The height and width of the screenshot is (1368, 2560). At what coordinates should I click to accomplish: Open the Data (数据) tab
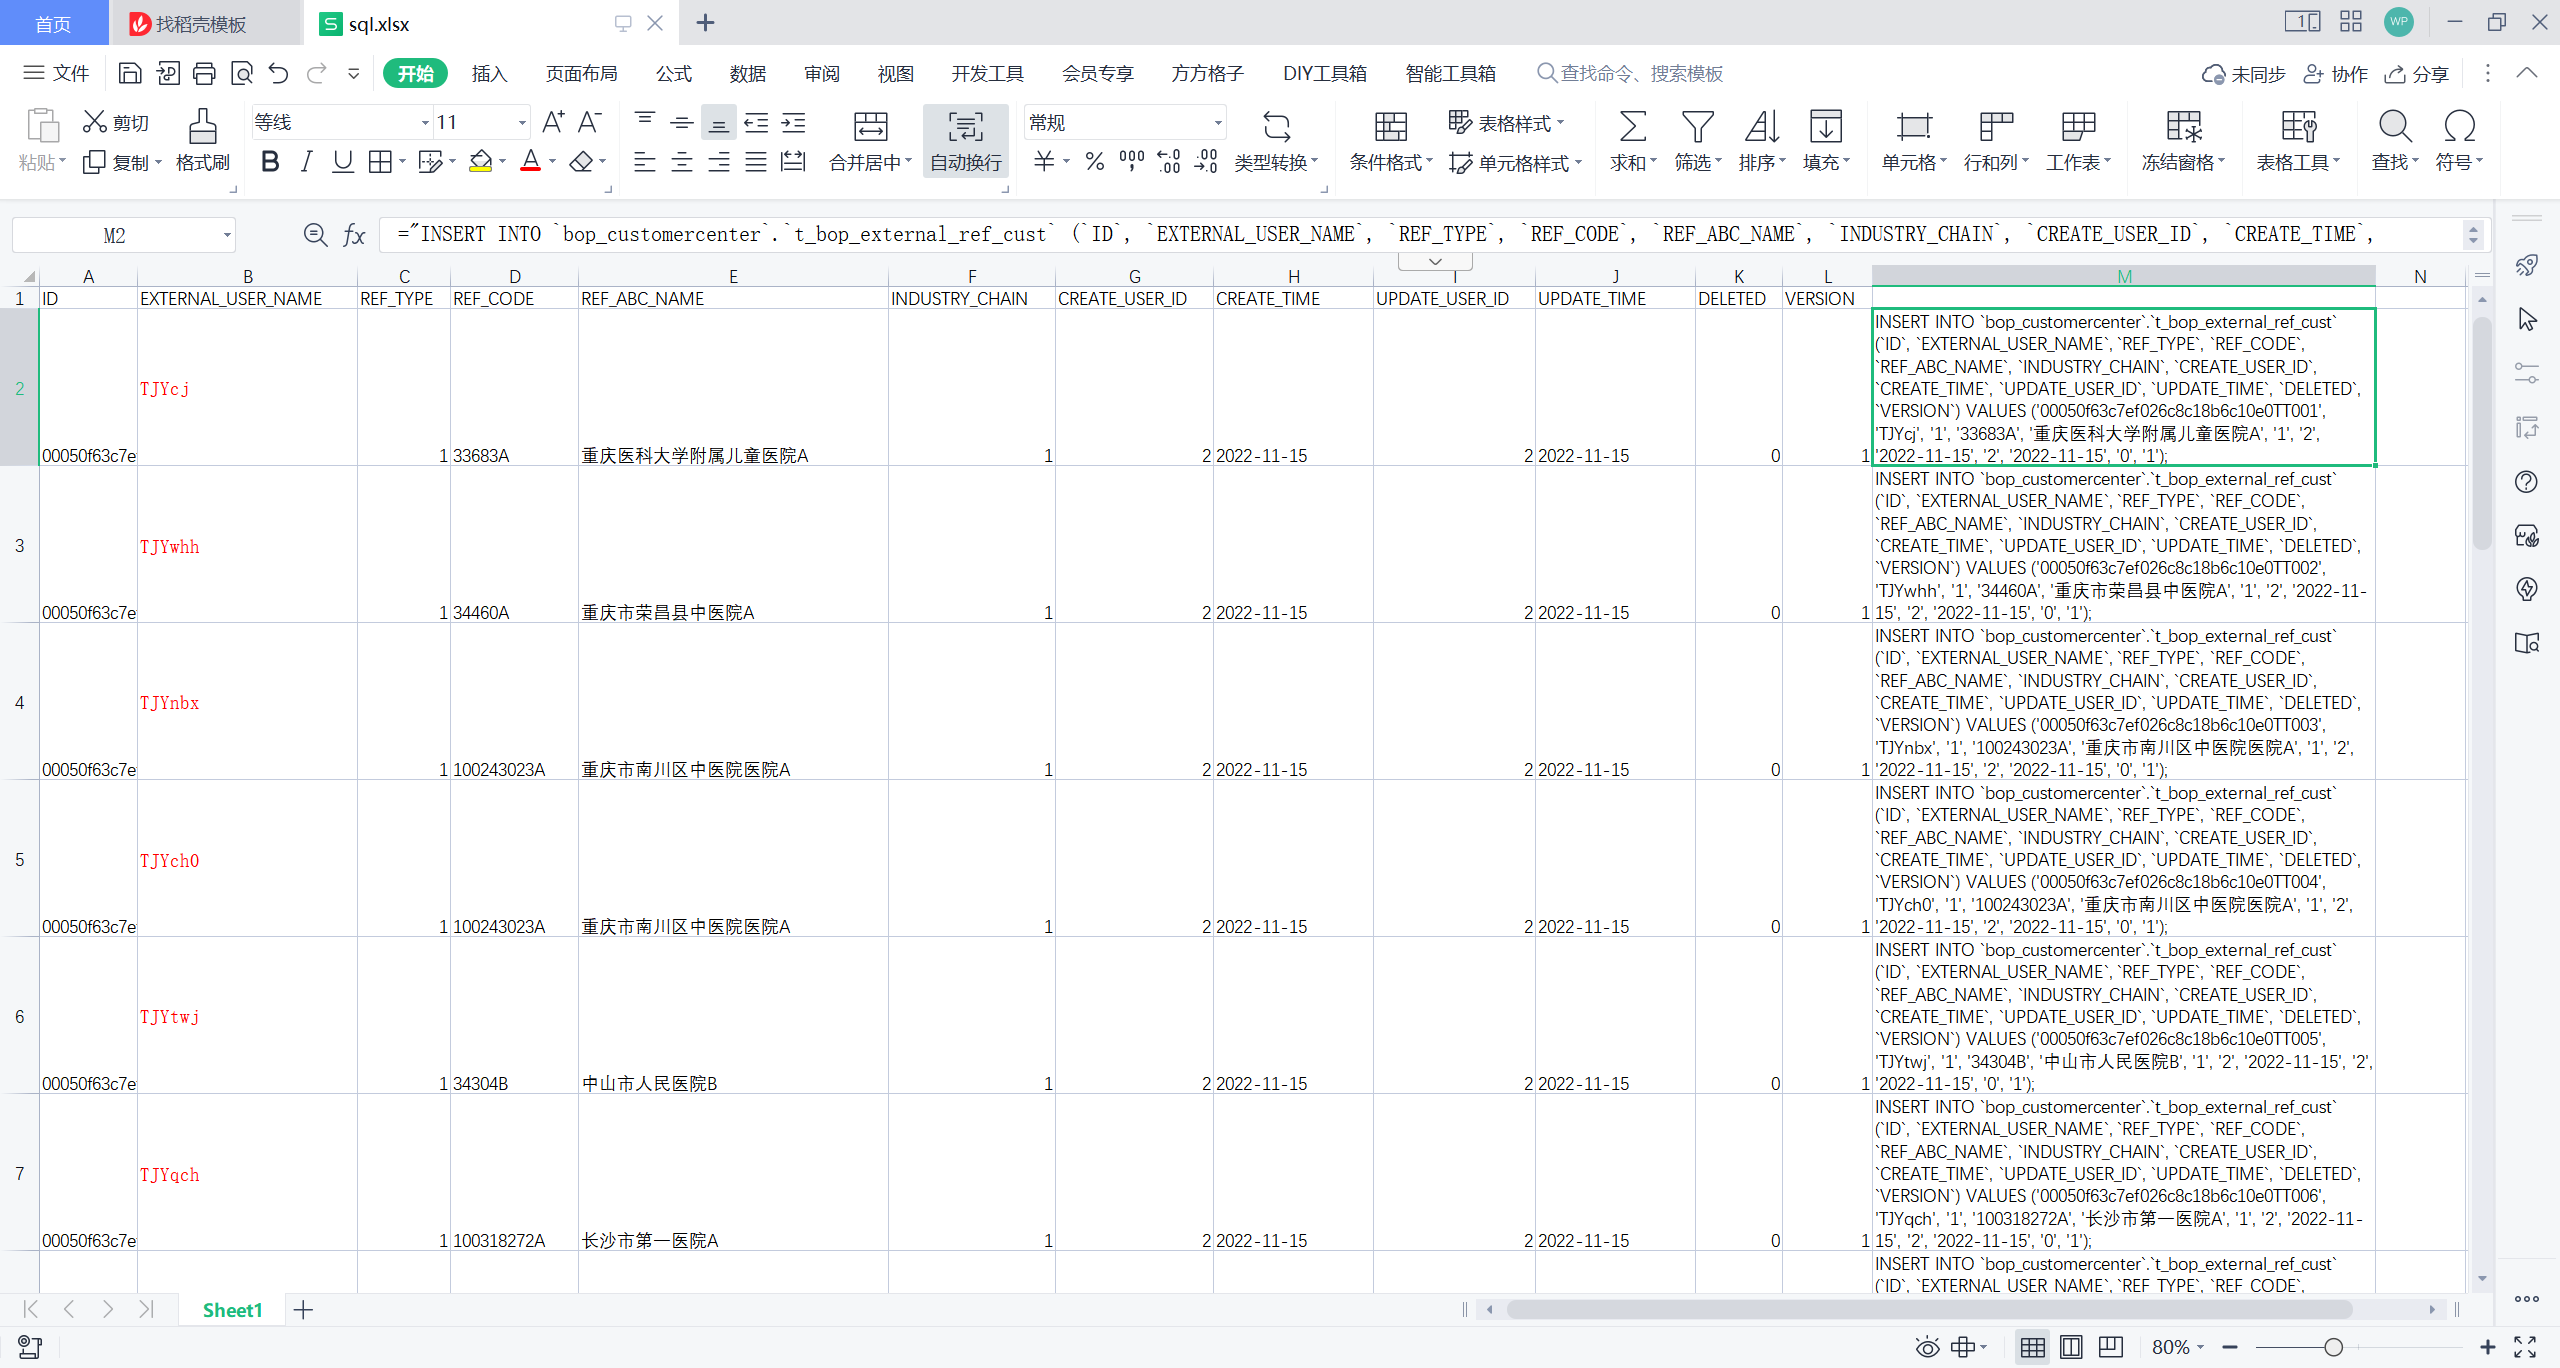point(747,74)
